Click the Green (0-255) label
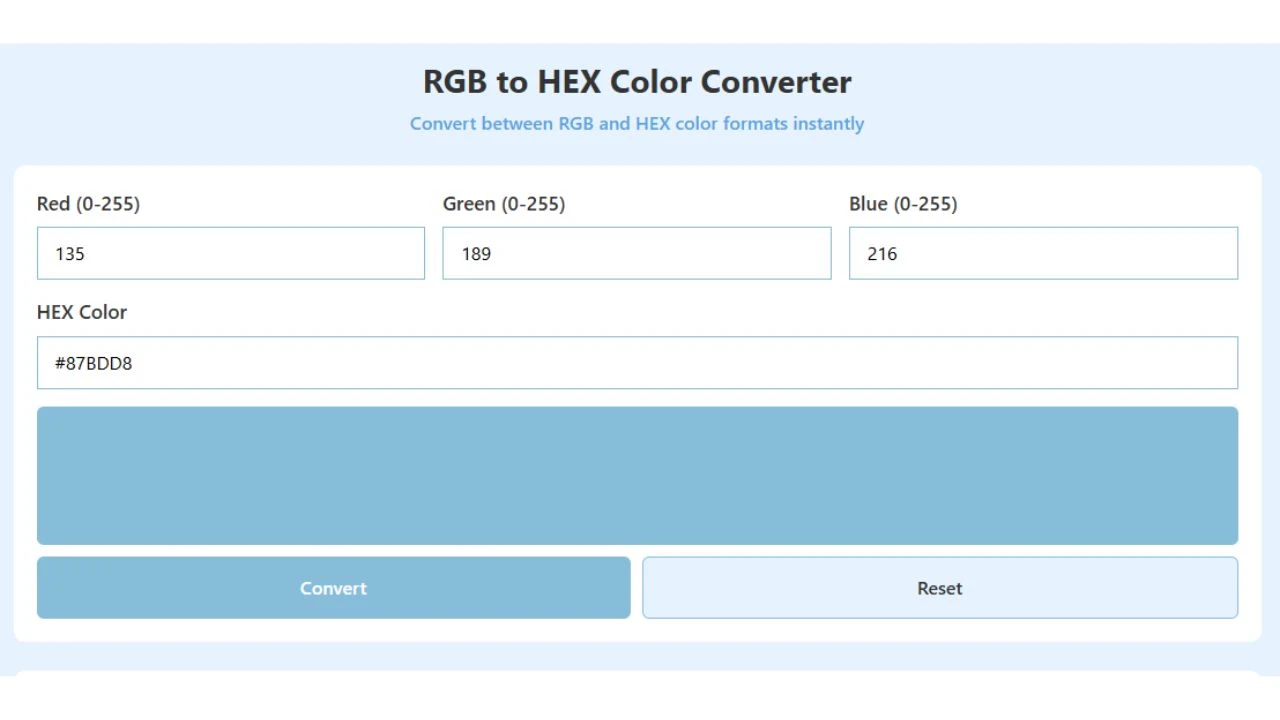This screenshot has height=720, width=1280. click(x=505, y=203)
